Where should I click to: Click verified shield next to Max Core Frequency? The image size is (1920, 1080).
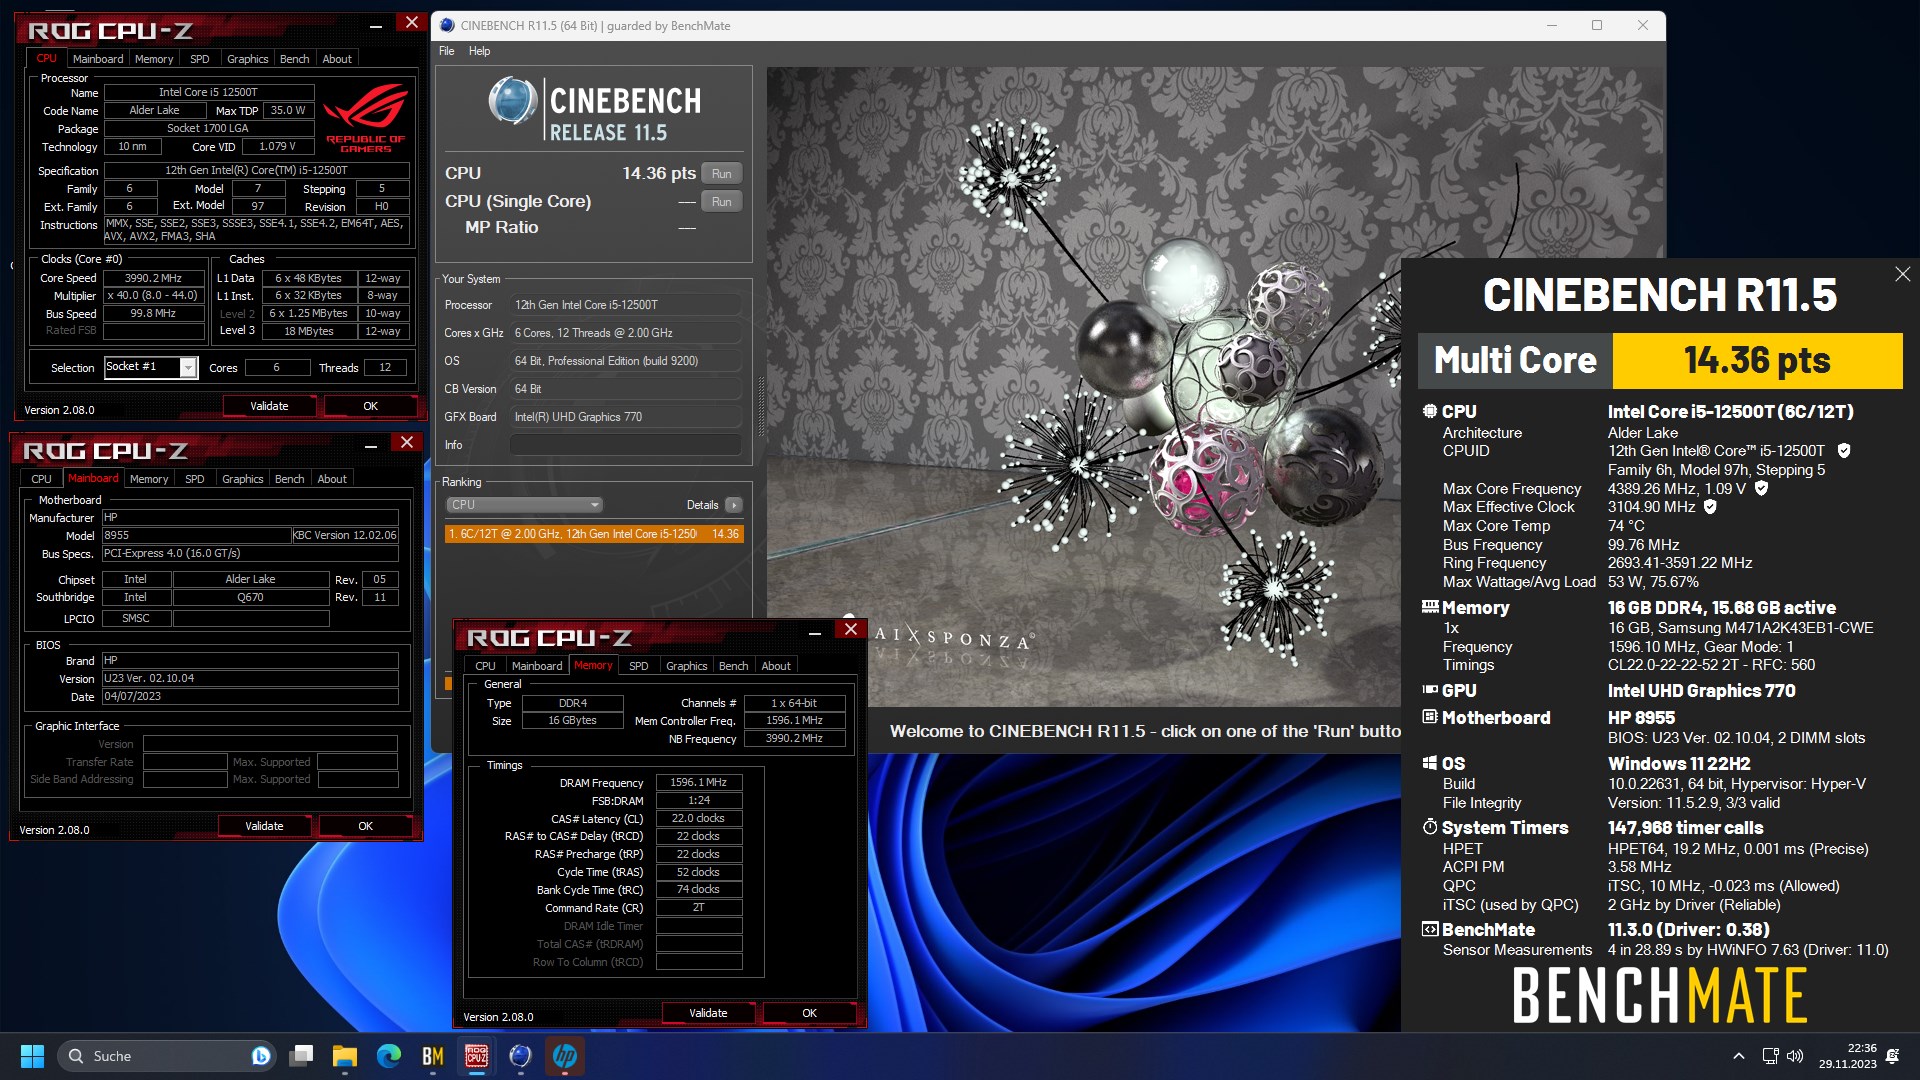coord(1761,489)
